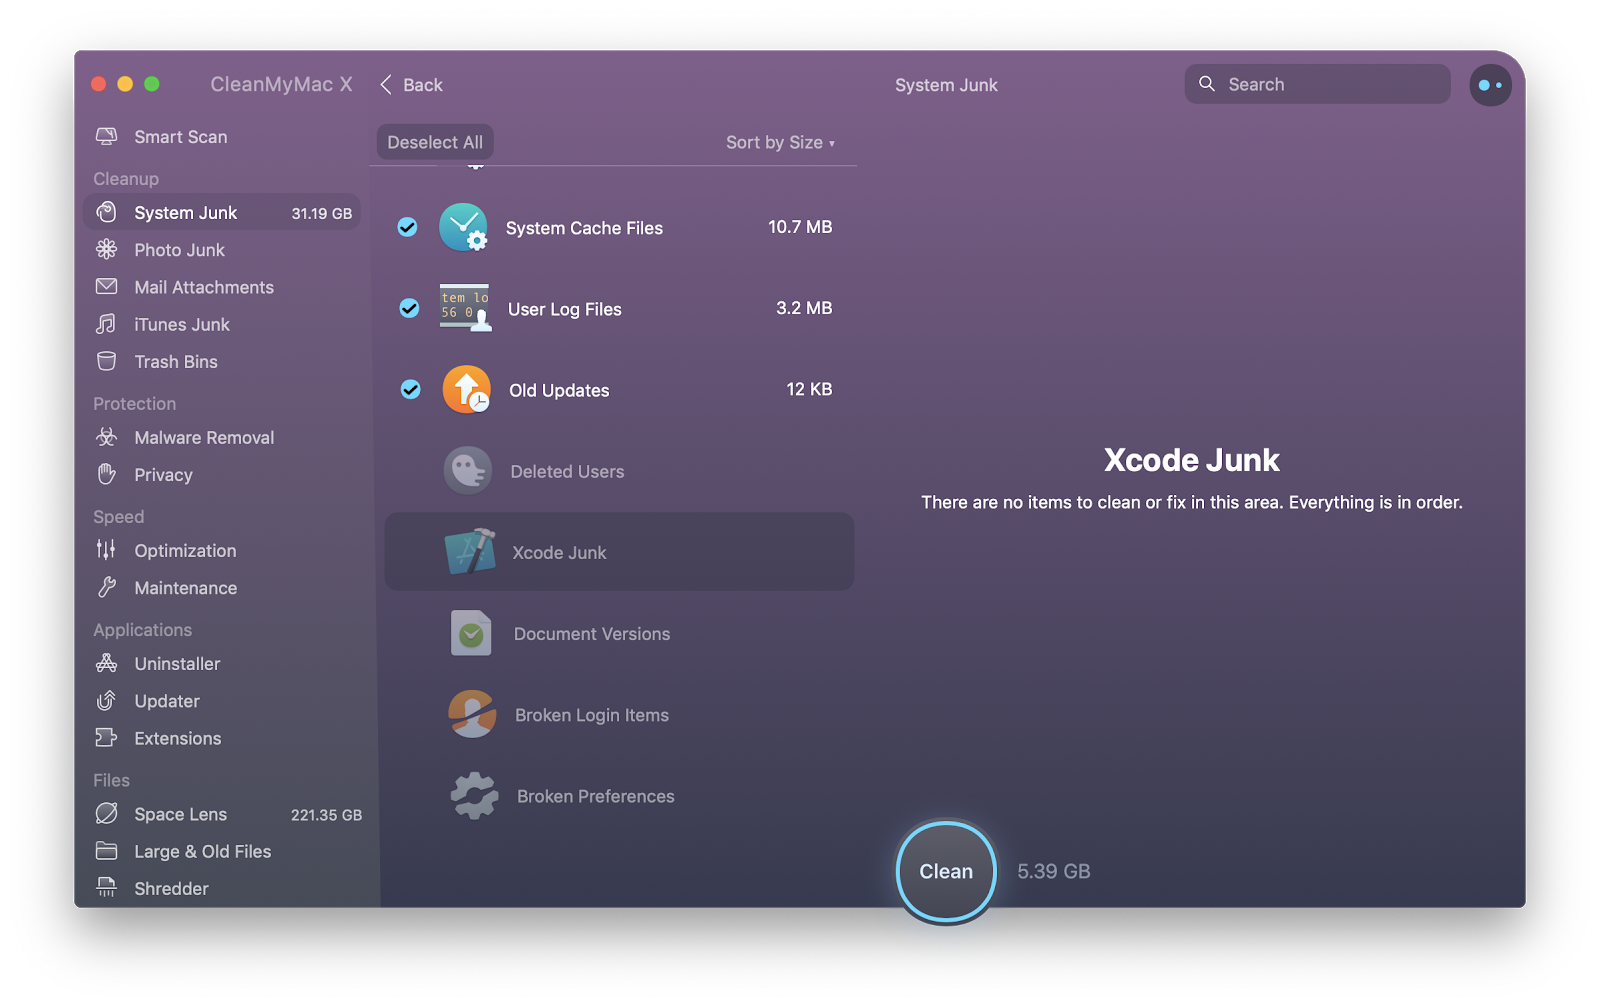Click the User Log Files icon
Image resolution: width=1600 pixels, height=1006 pixels.
(x=465, y=308)
